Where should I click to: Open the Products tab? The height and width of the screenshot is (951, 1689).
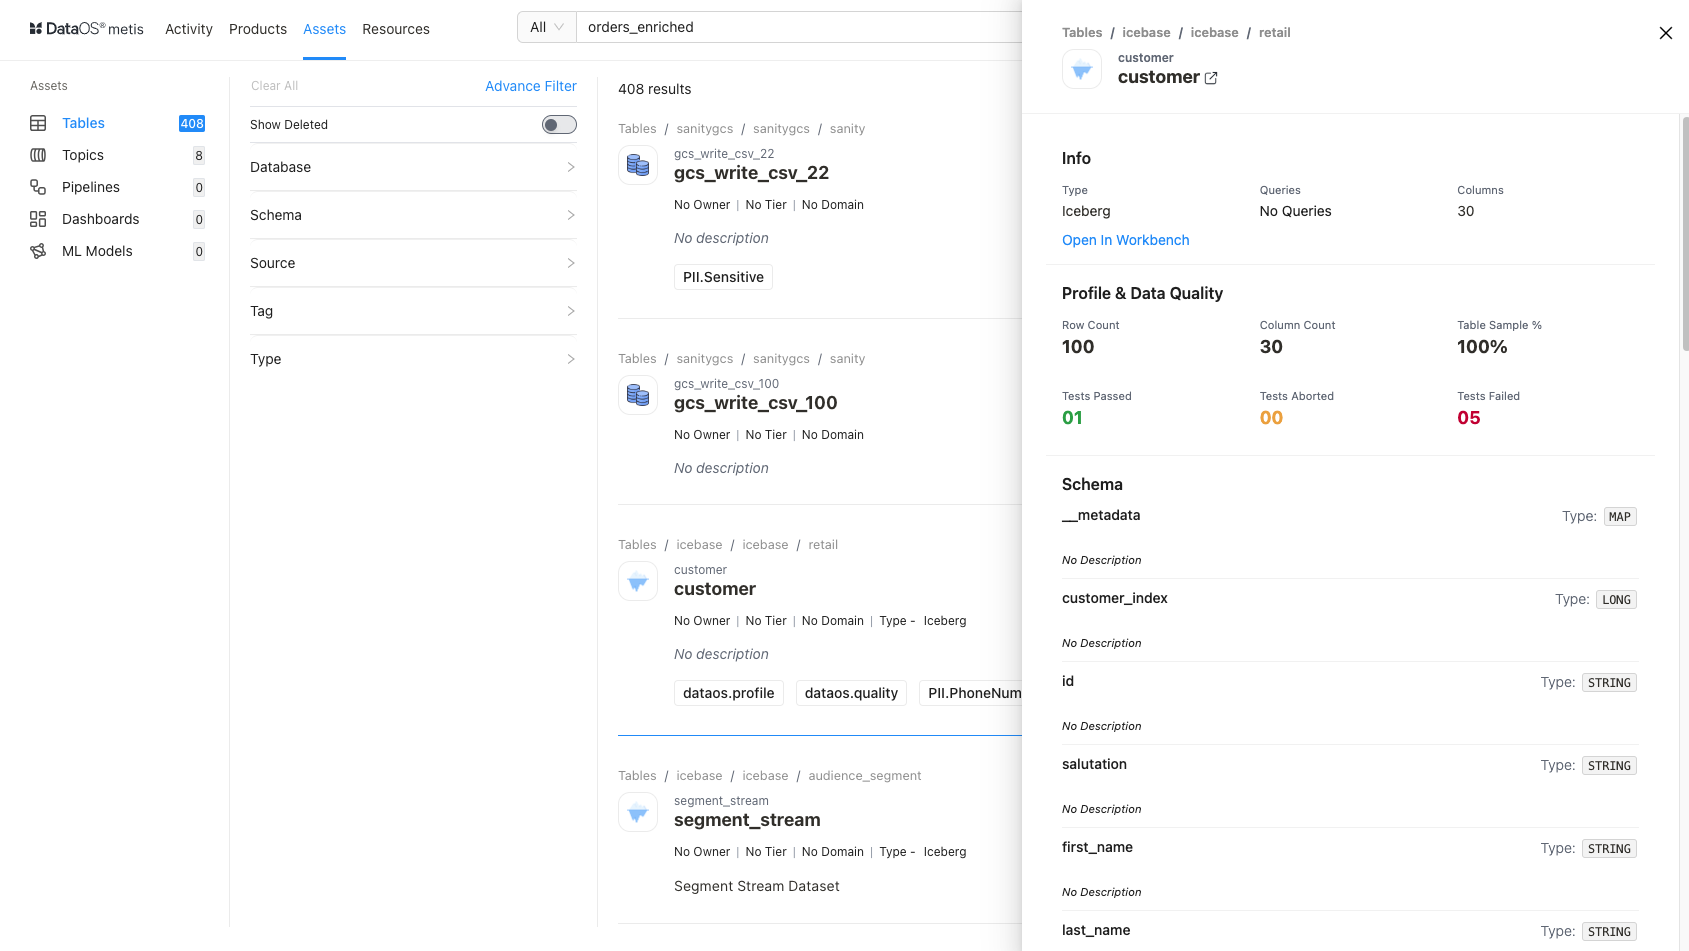pyautogui.click(x=258, y=29)
